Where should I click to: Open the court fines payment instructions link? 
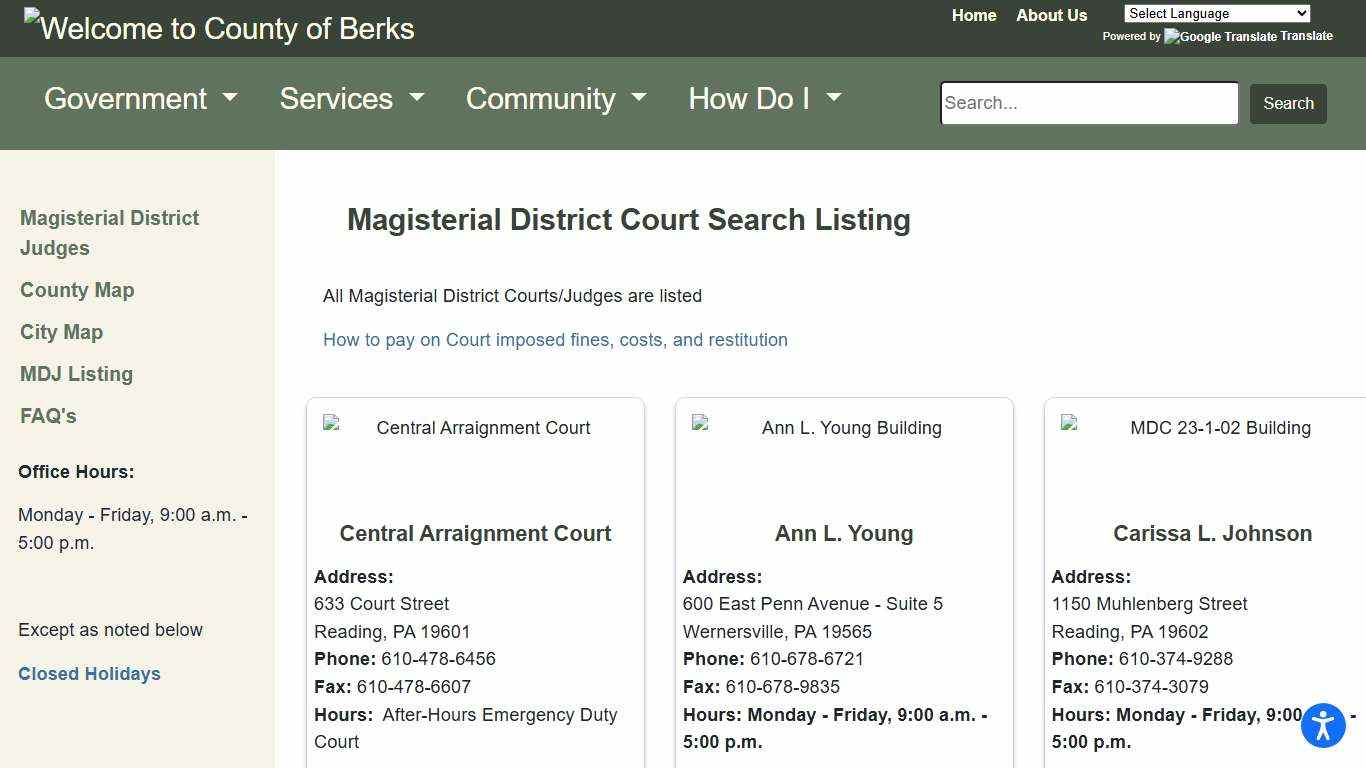[x=555, y=340]
